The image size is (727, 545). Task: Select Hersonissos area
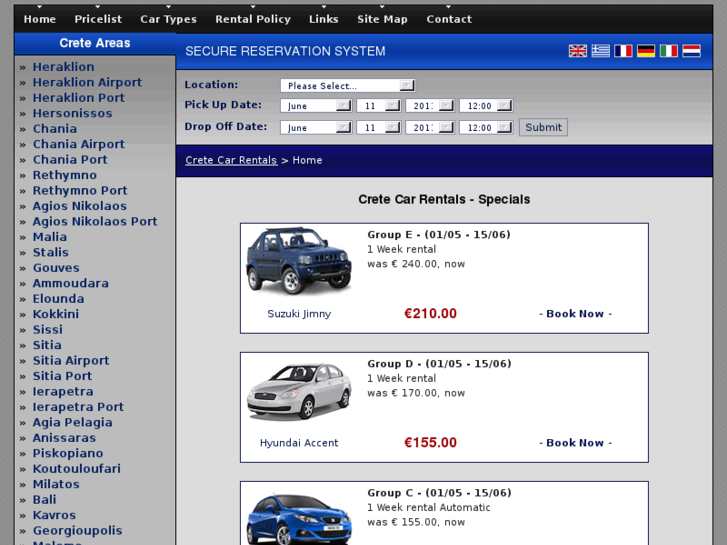click(x=72, y=113)
